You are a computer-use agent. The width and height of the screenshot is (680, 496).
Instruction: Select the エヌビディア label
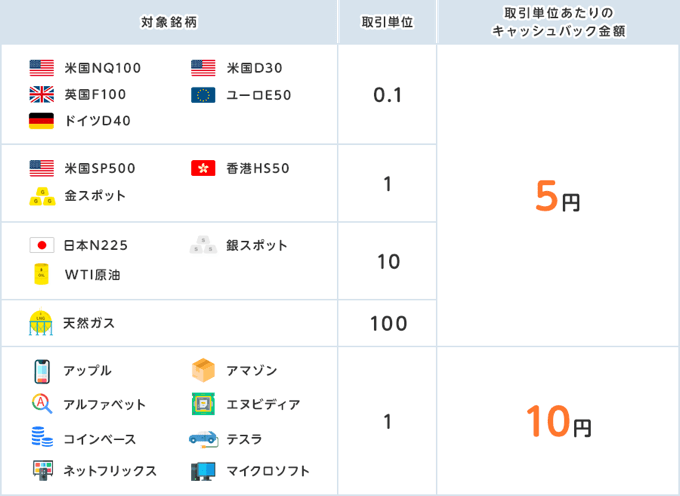263,405
